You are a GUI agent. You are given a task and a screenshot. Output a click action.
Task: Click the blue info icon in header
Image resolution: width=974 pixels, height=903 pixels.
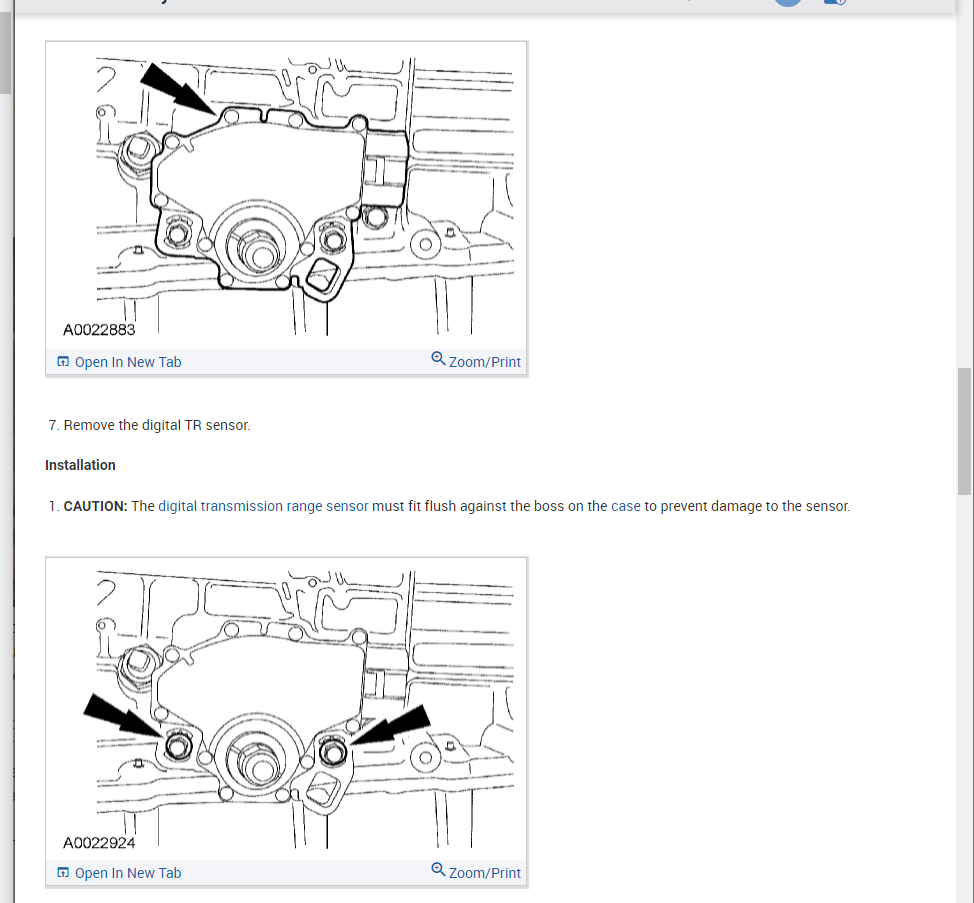(834, 2)
